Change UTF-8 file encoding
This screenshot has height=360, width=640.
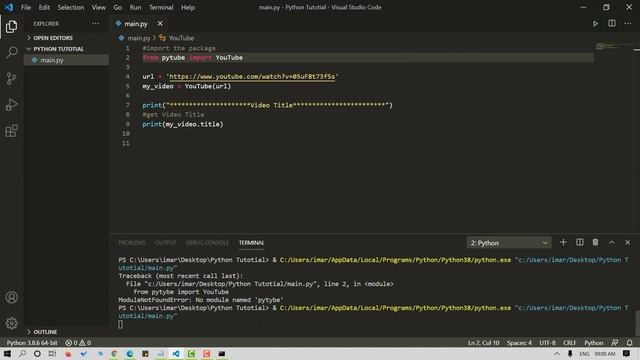[547, 343]
